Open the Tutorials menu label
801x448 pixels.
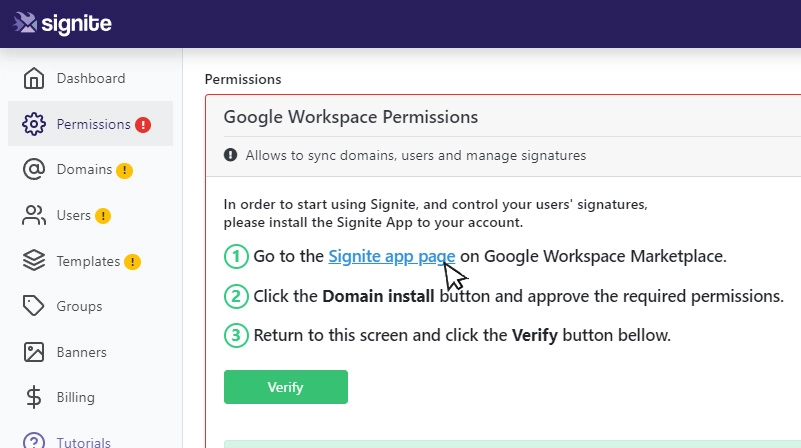pyautogui.click(x=84, y=442)
